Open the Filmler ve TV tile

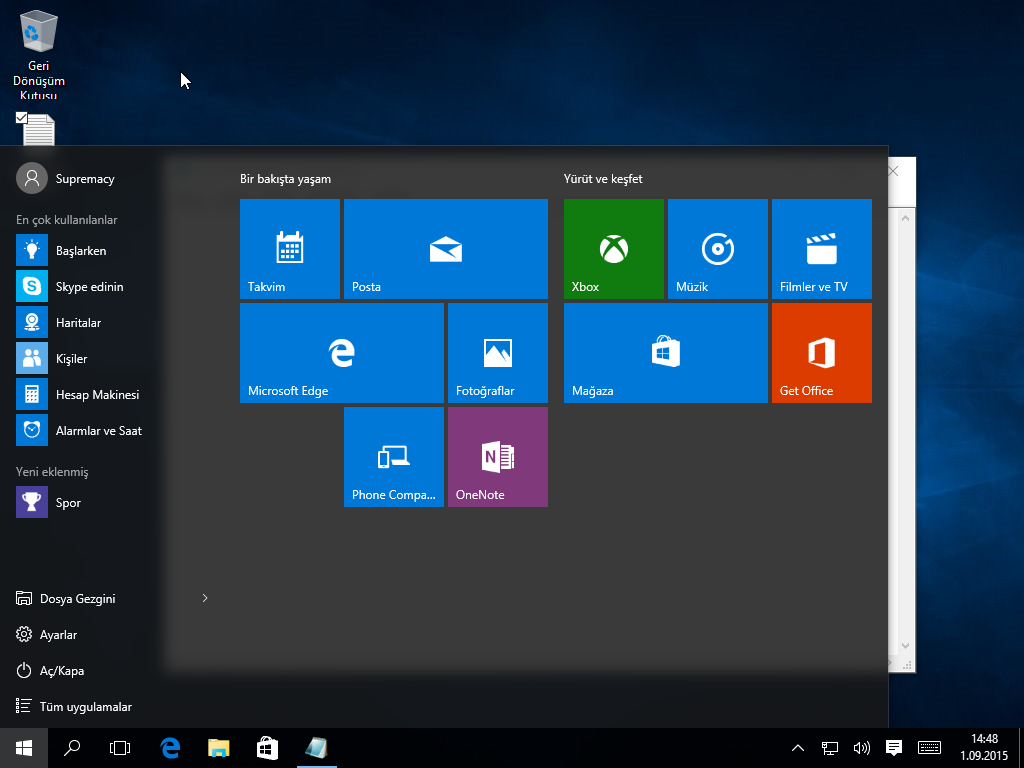pyautogui.click(x=821, y=249)
